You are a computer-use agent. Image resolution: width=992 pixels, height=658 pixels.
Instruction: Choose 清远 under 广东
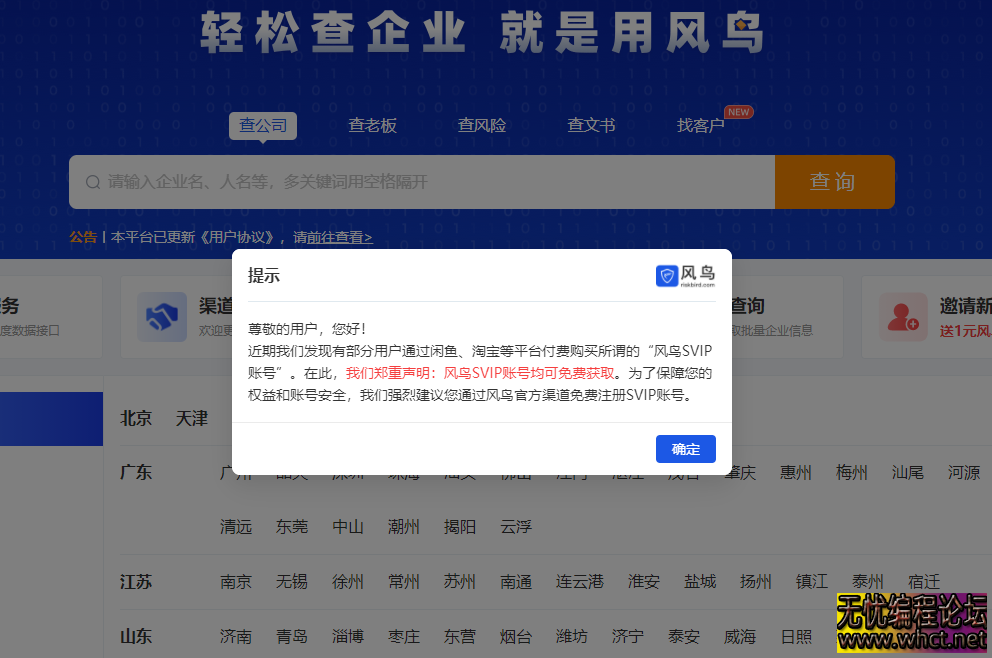pyautogui.click(x=236, y=527)
